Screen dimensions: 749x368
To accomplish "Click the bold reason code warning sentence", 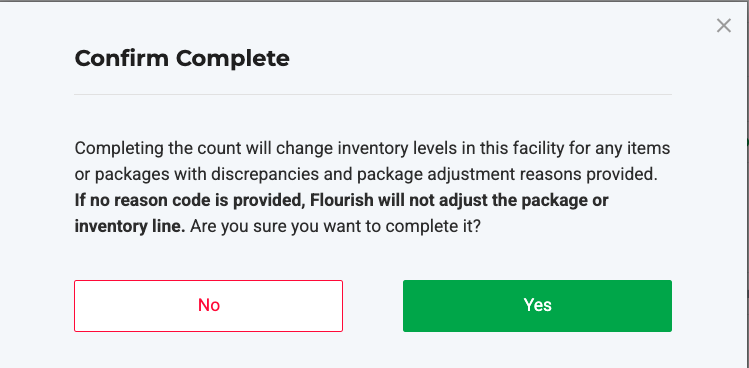I will click(342, 213).
